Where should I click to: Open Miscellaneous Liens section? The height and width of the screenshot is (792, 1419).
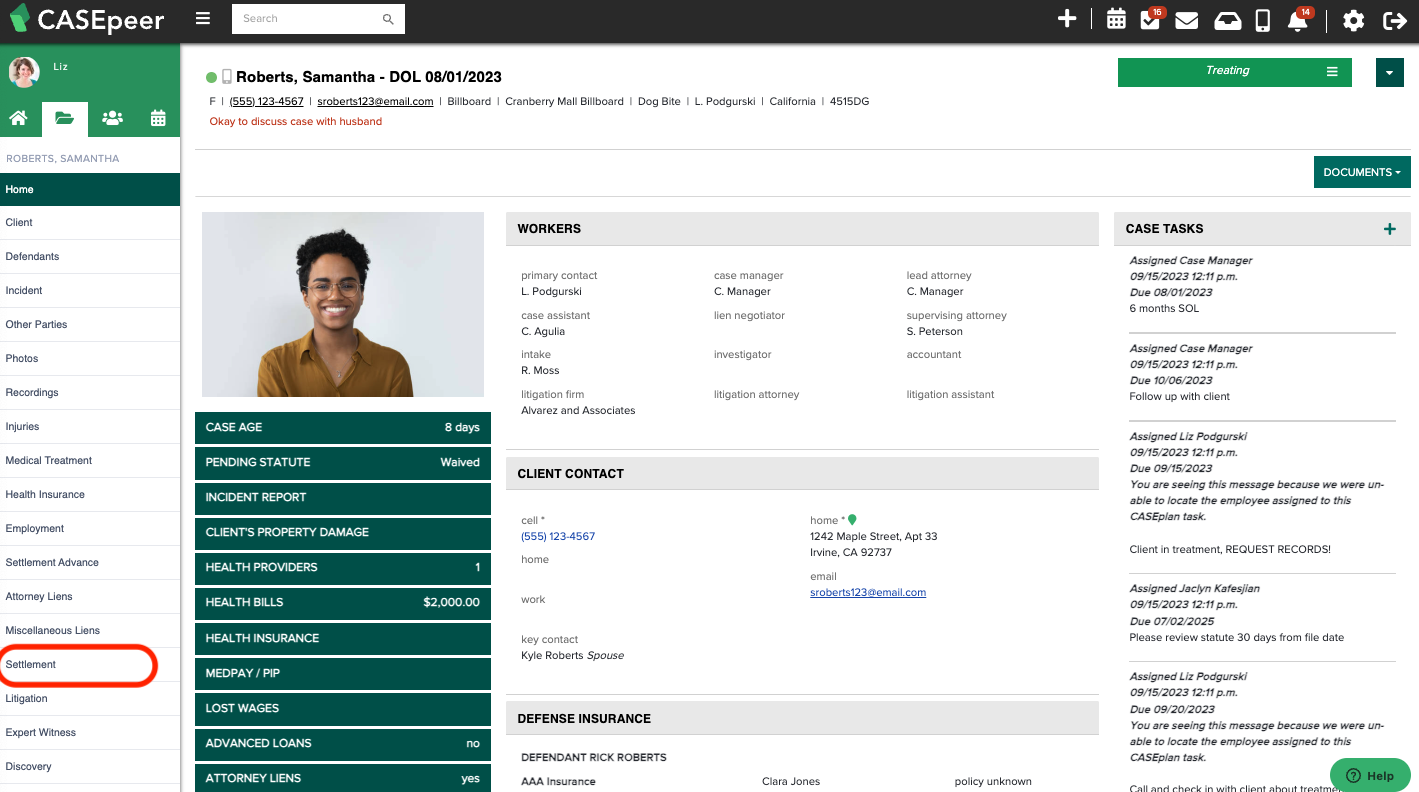(x=90, y=631)
